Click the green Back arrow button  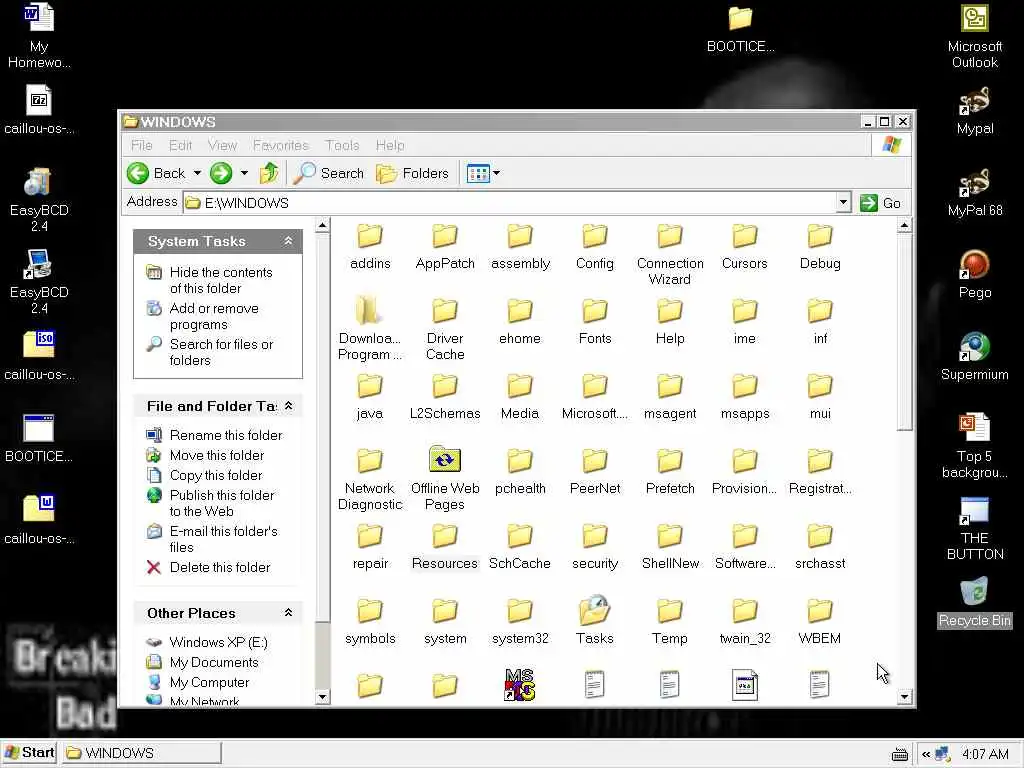[138, 173]
